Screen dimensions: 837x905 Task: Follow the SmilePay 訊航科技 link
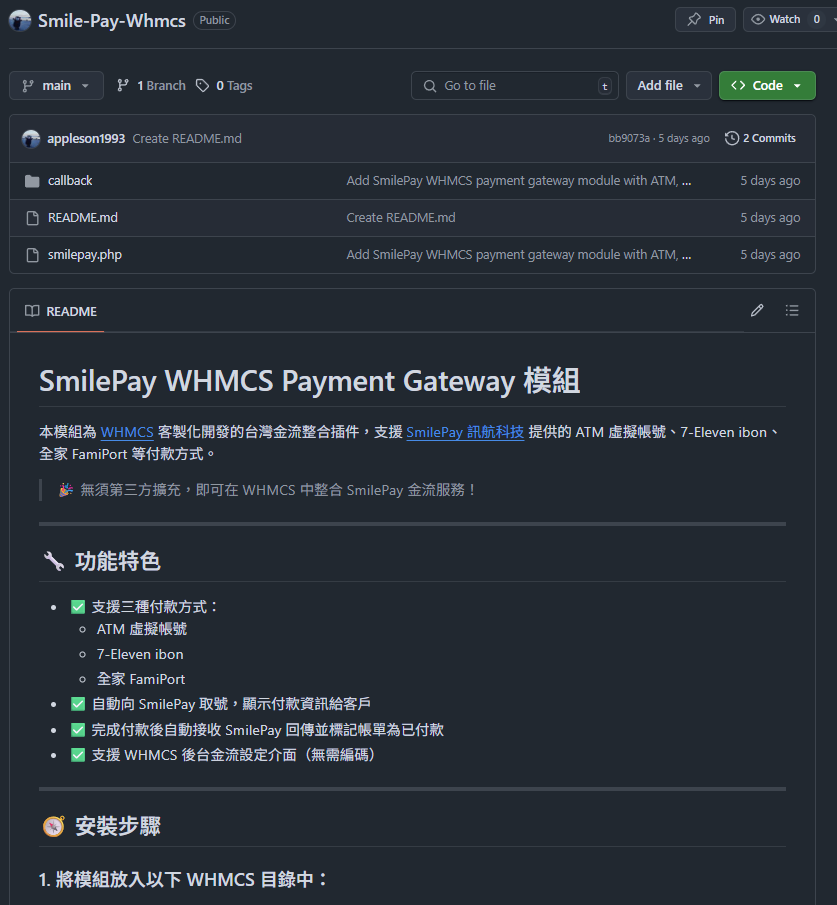pos(465,432)
